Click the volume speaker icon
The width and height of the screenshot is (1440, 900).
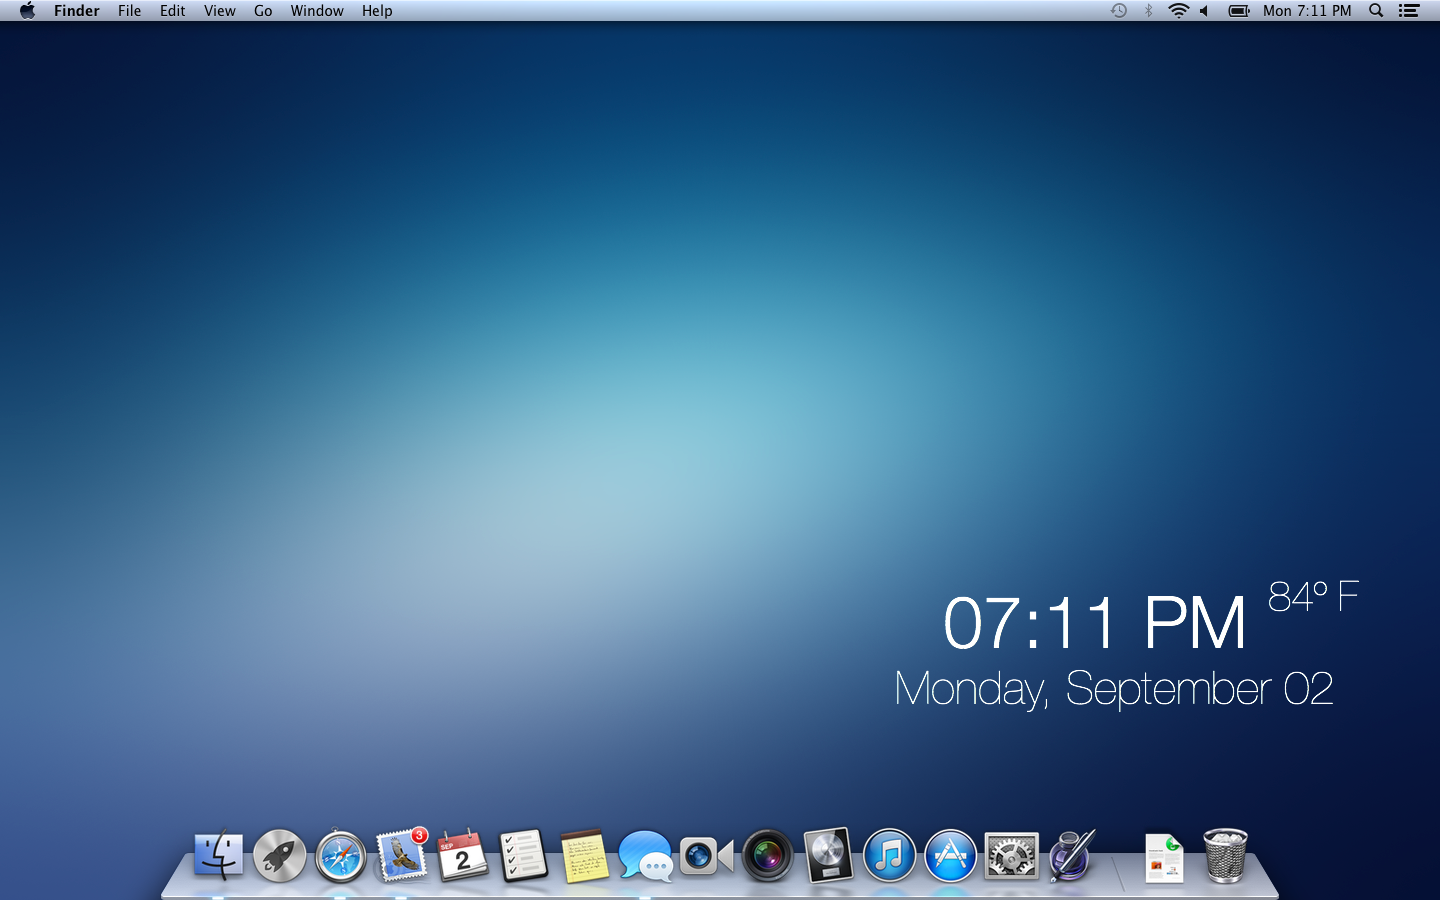pos(1205,11)
